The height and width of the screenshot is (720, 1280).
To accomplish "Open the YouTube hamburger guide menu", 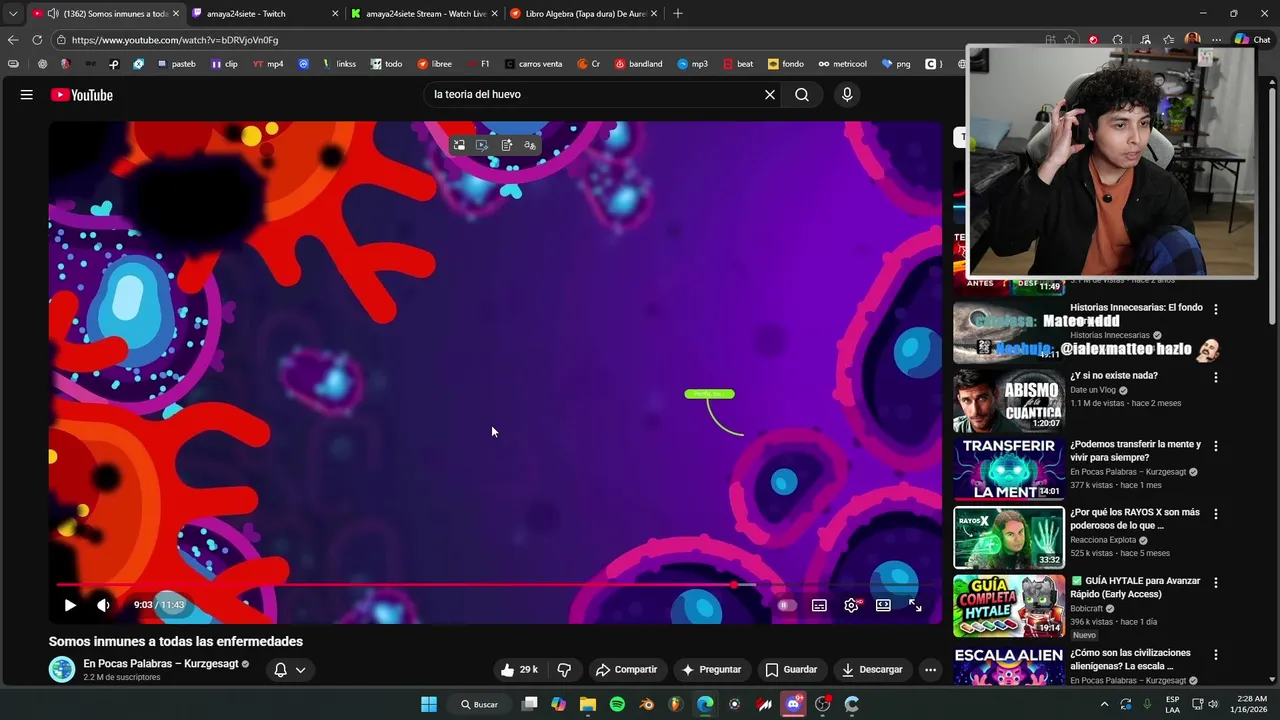I will (27, 95).
